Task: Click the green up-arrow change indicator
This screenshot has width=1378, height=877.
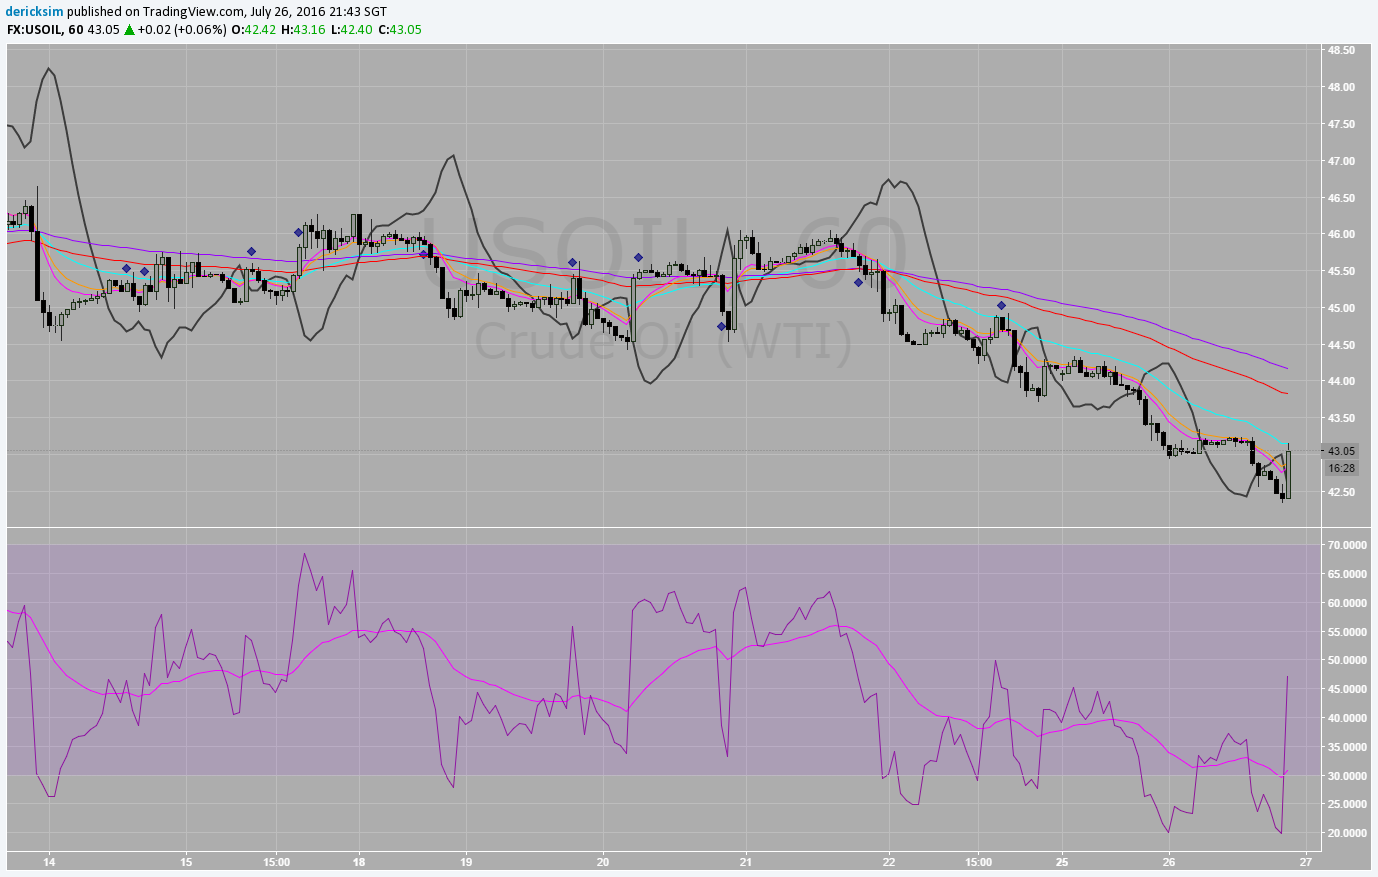Action: [x=130, y=29]
